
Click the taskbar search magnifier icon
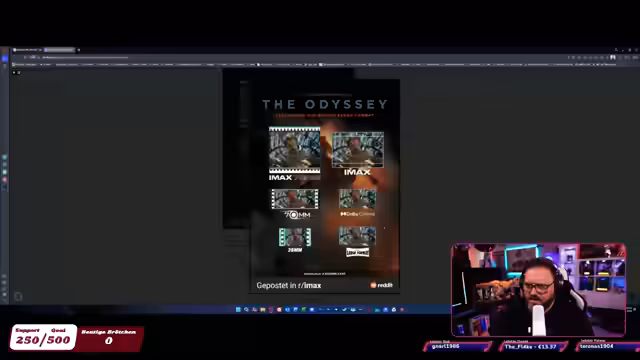pyautogui.click(x=246, y=310)
